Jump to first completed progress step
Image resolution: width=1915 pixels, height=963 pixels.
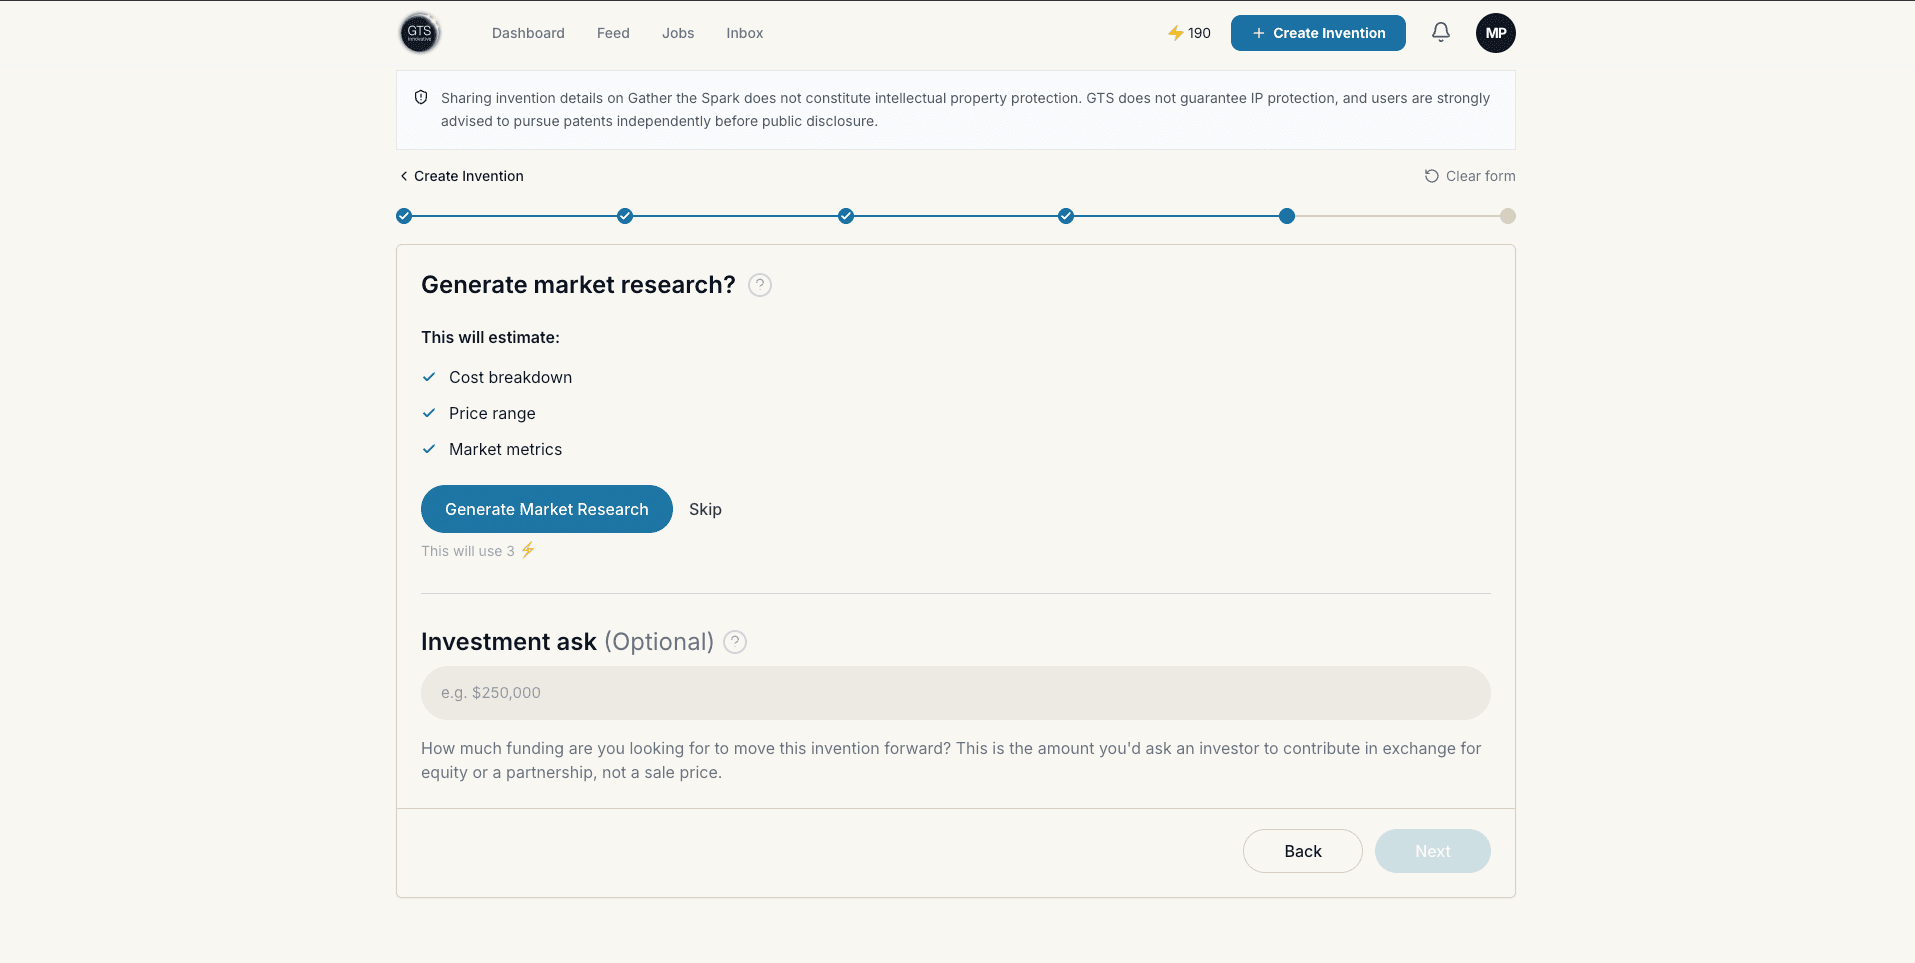coord(404,216)
